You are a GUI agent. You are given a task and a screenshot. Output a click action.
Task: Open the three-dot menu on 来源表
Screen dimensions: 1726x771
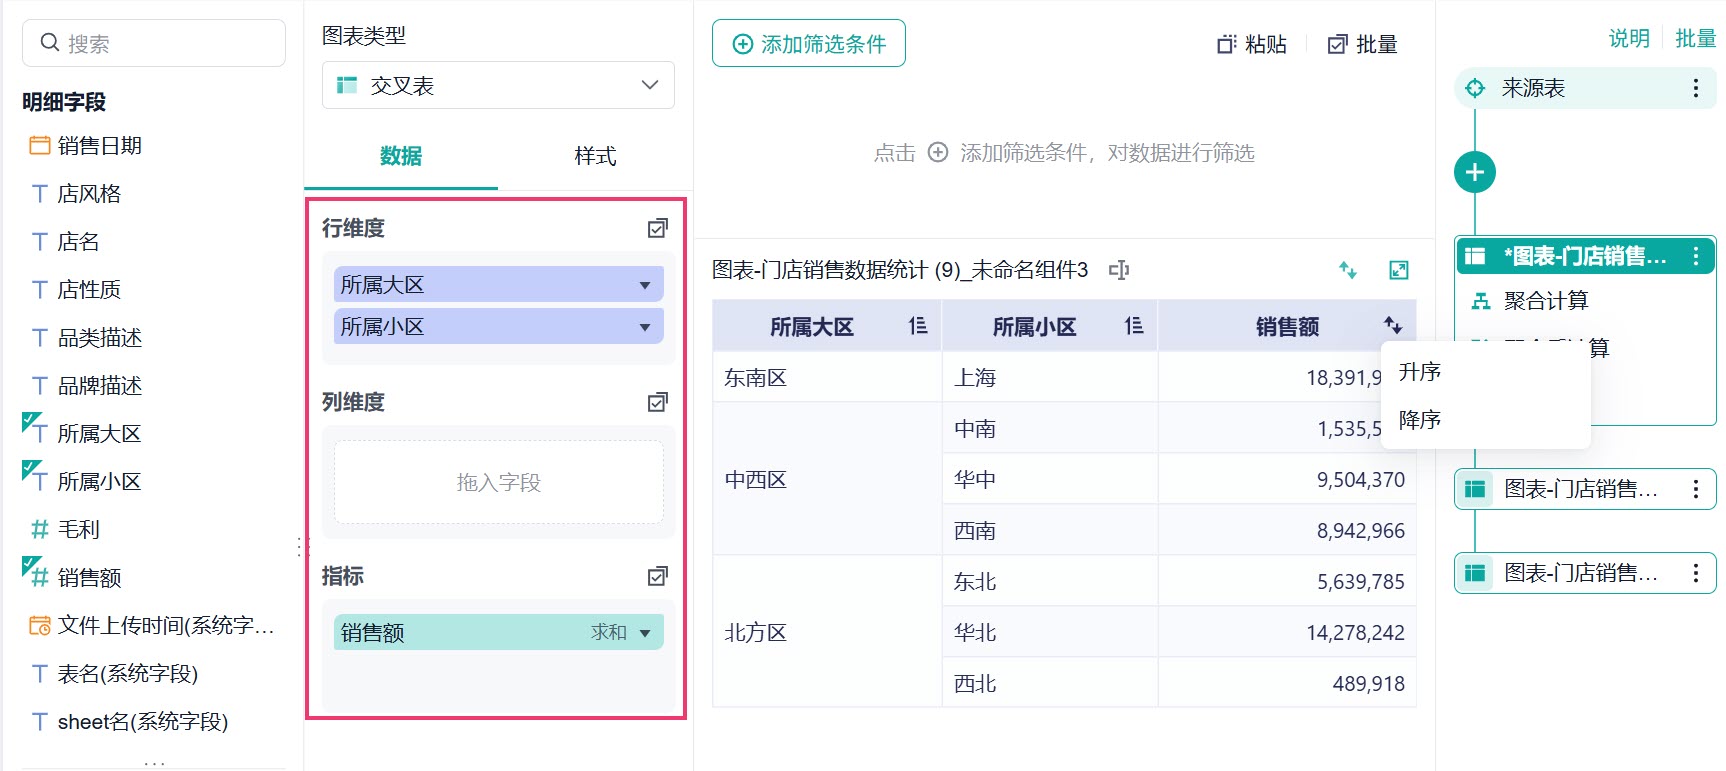click(1695, 88)
